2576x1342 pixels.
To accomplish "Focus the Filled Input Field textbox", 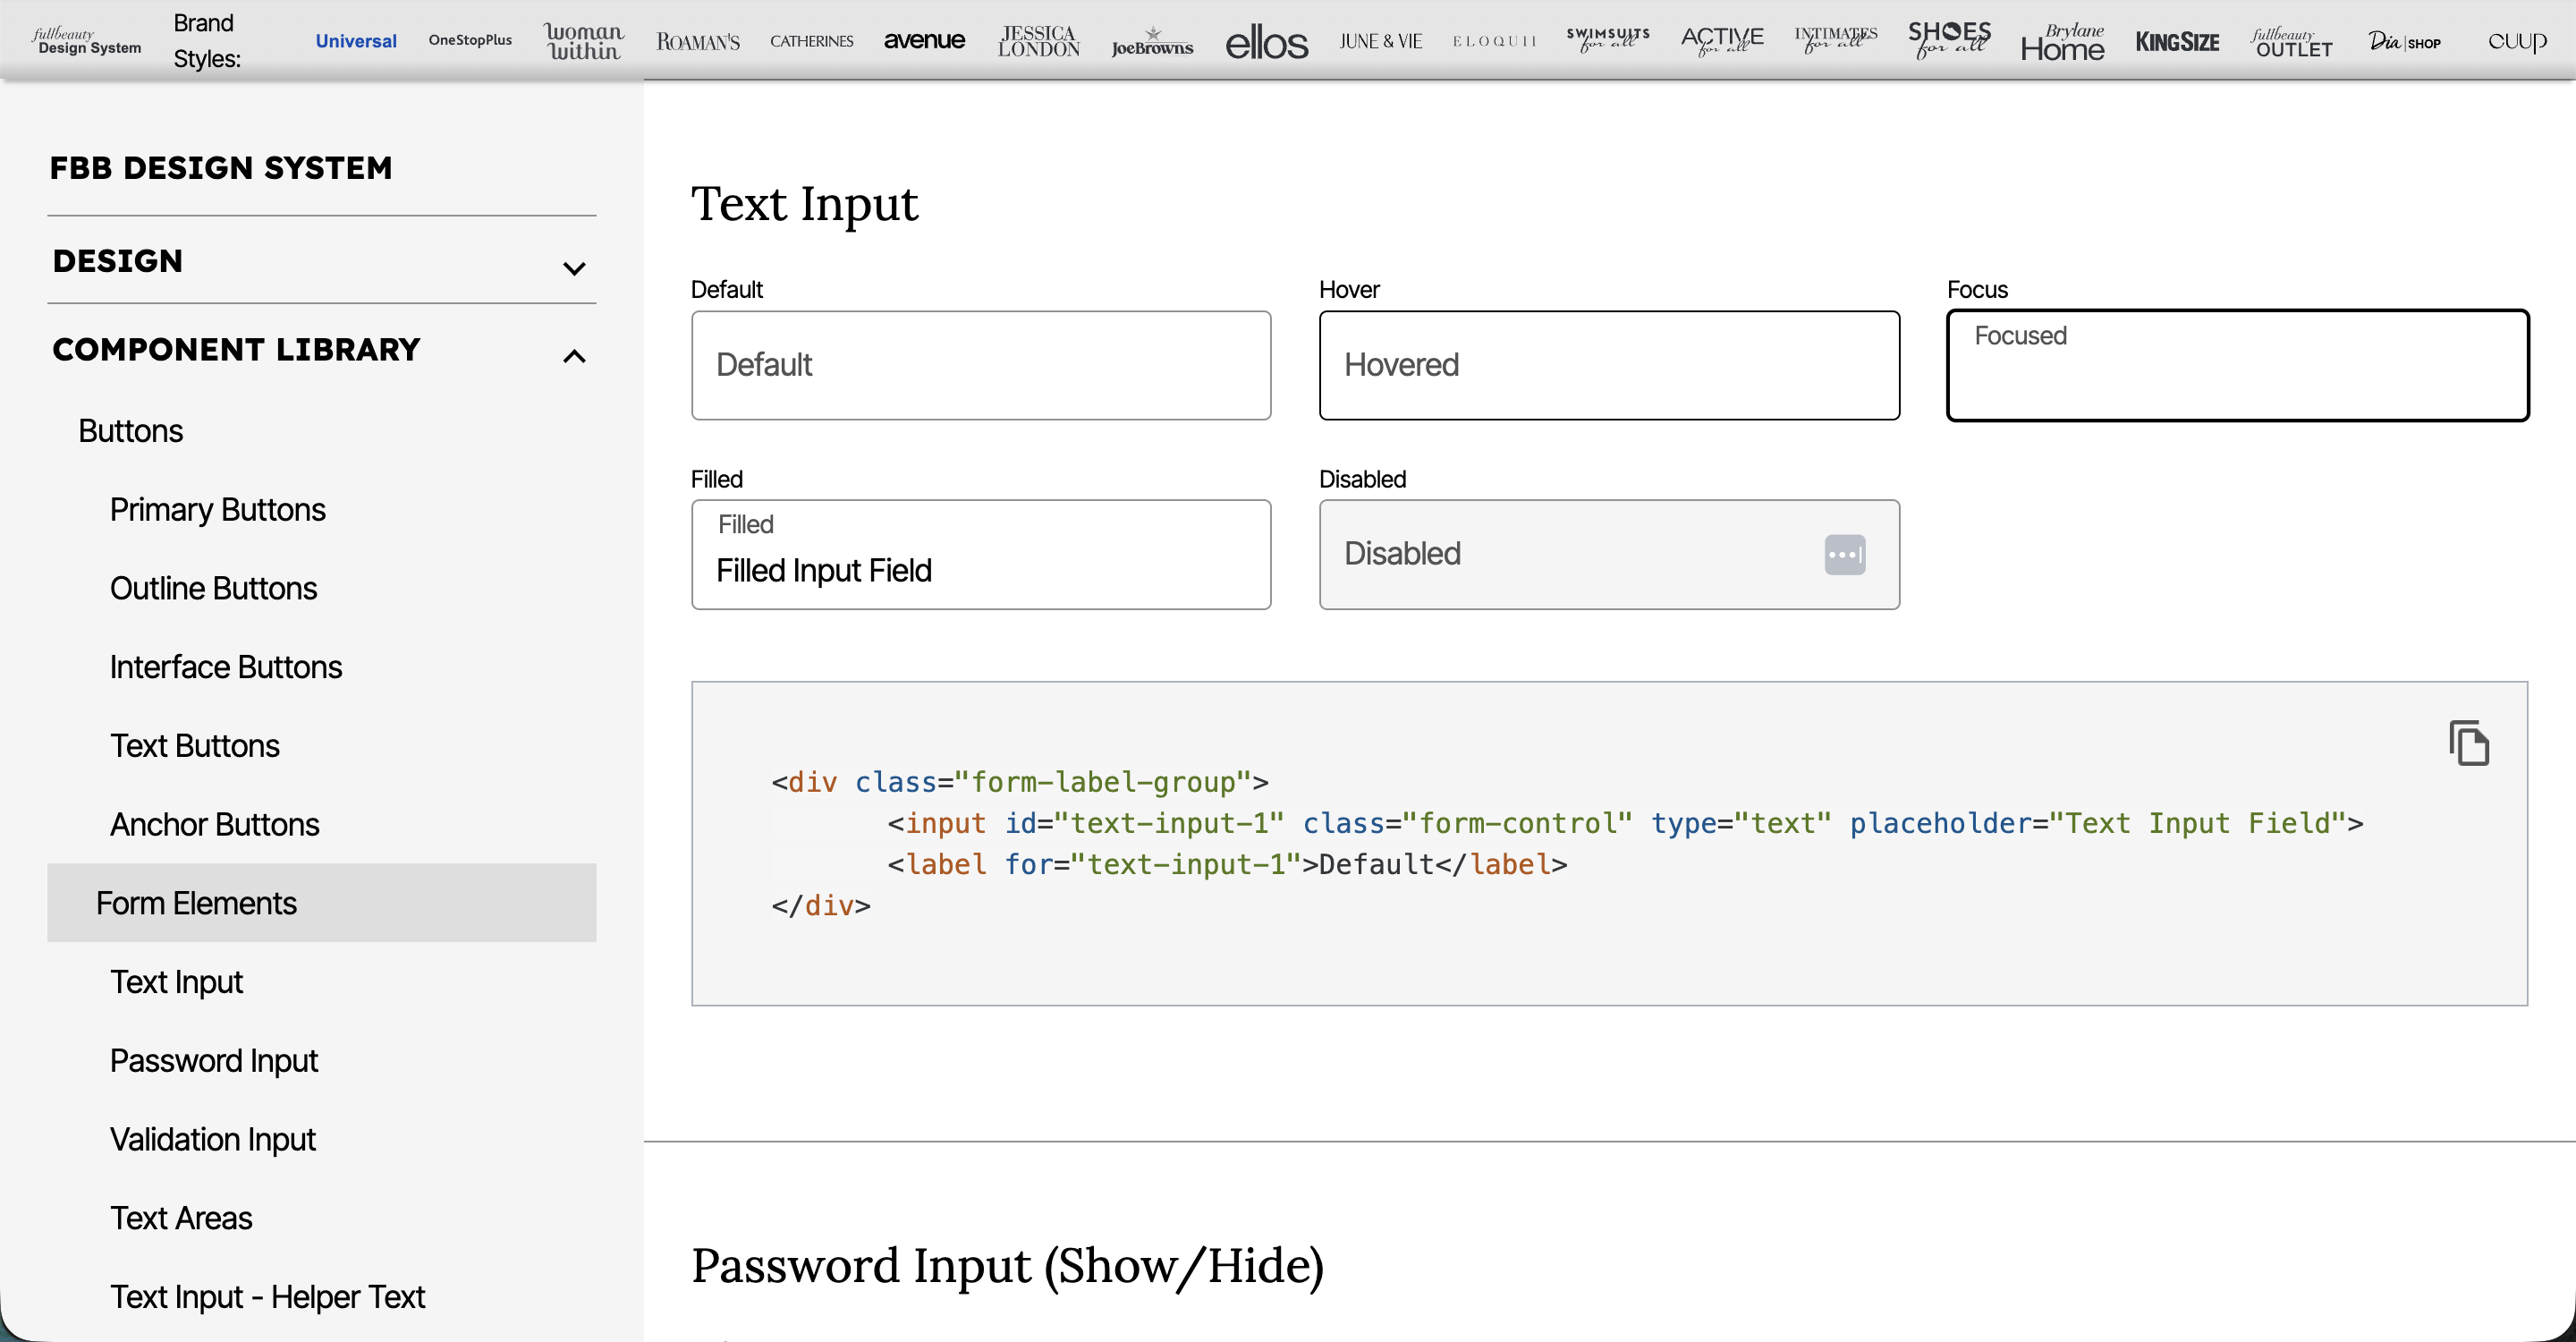I will [x=980, y=570].
